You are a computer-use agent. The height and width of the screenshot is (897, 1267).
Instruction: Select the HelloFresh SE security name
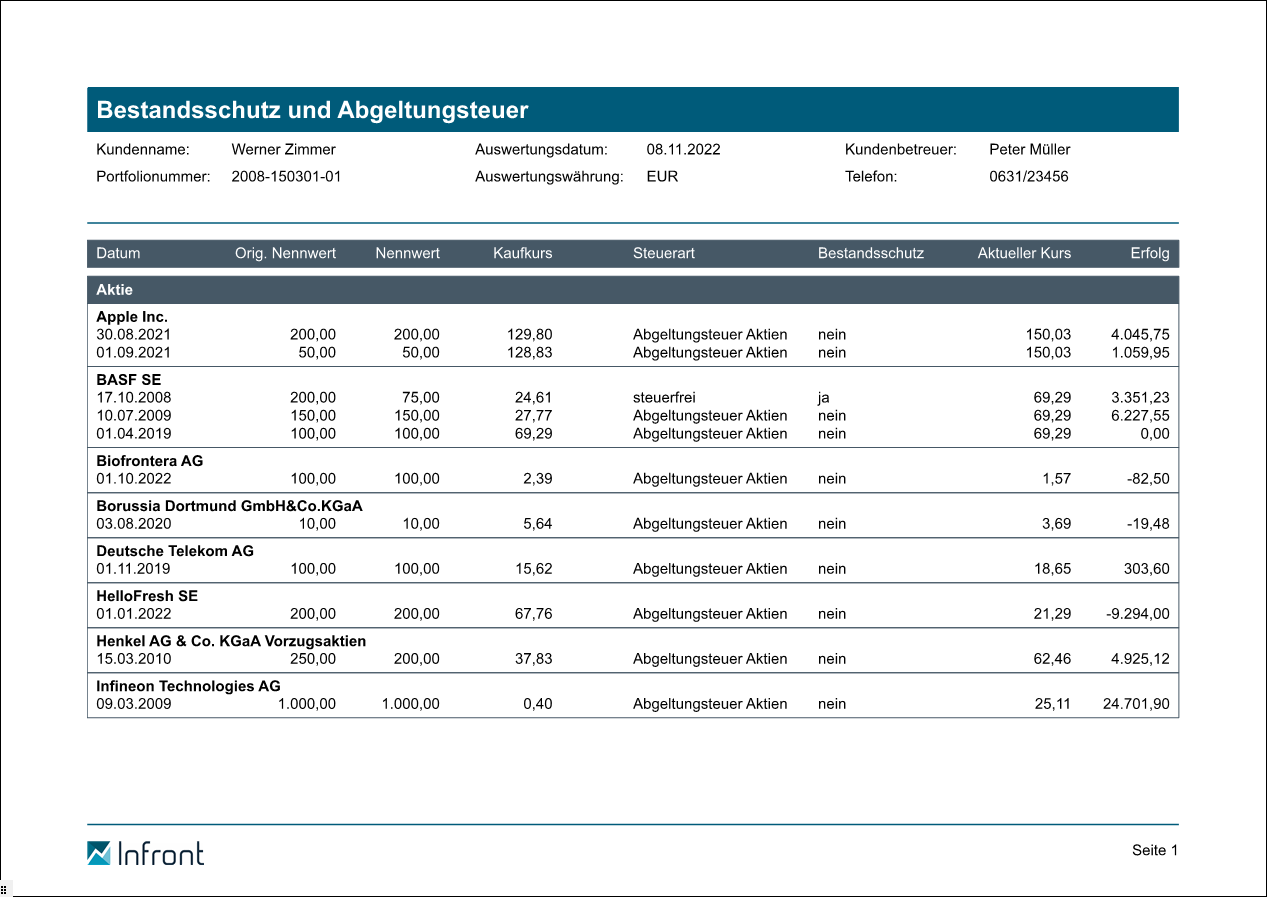146,596
